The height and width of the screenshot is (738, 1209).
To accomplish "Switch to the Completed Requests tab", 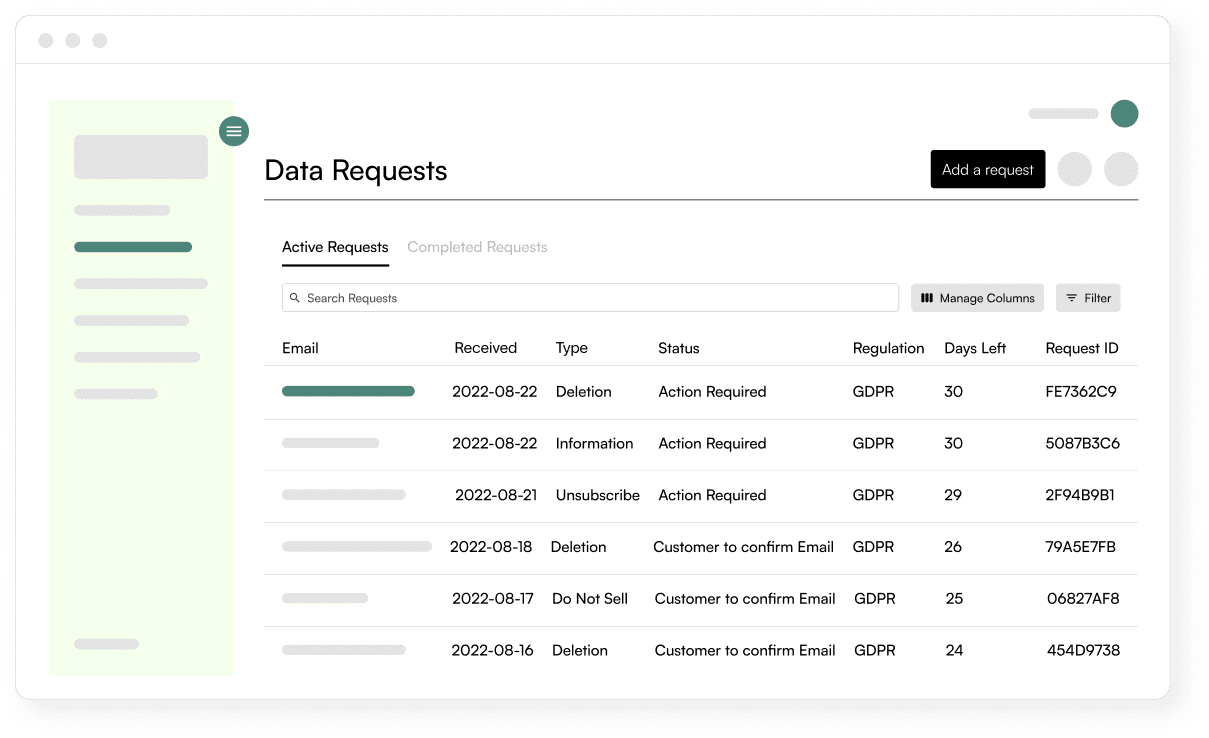I will tap(477, 247).
